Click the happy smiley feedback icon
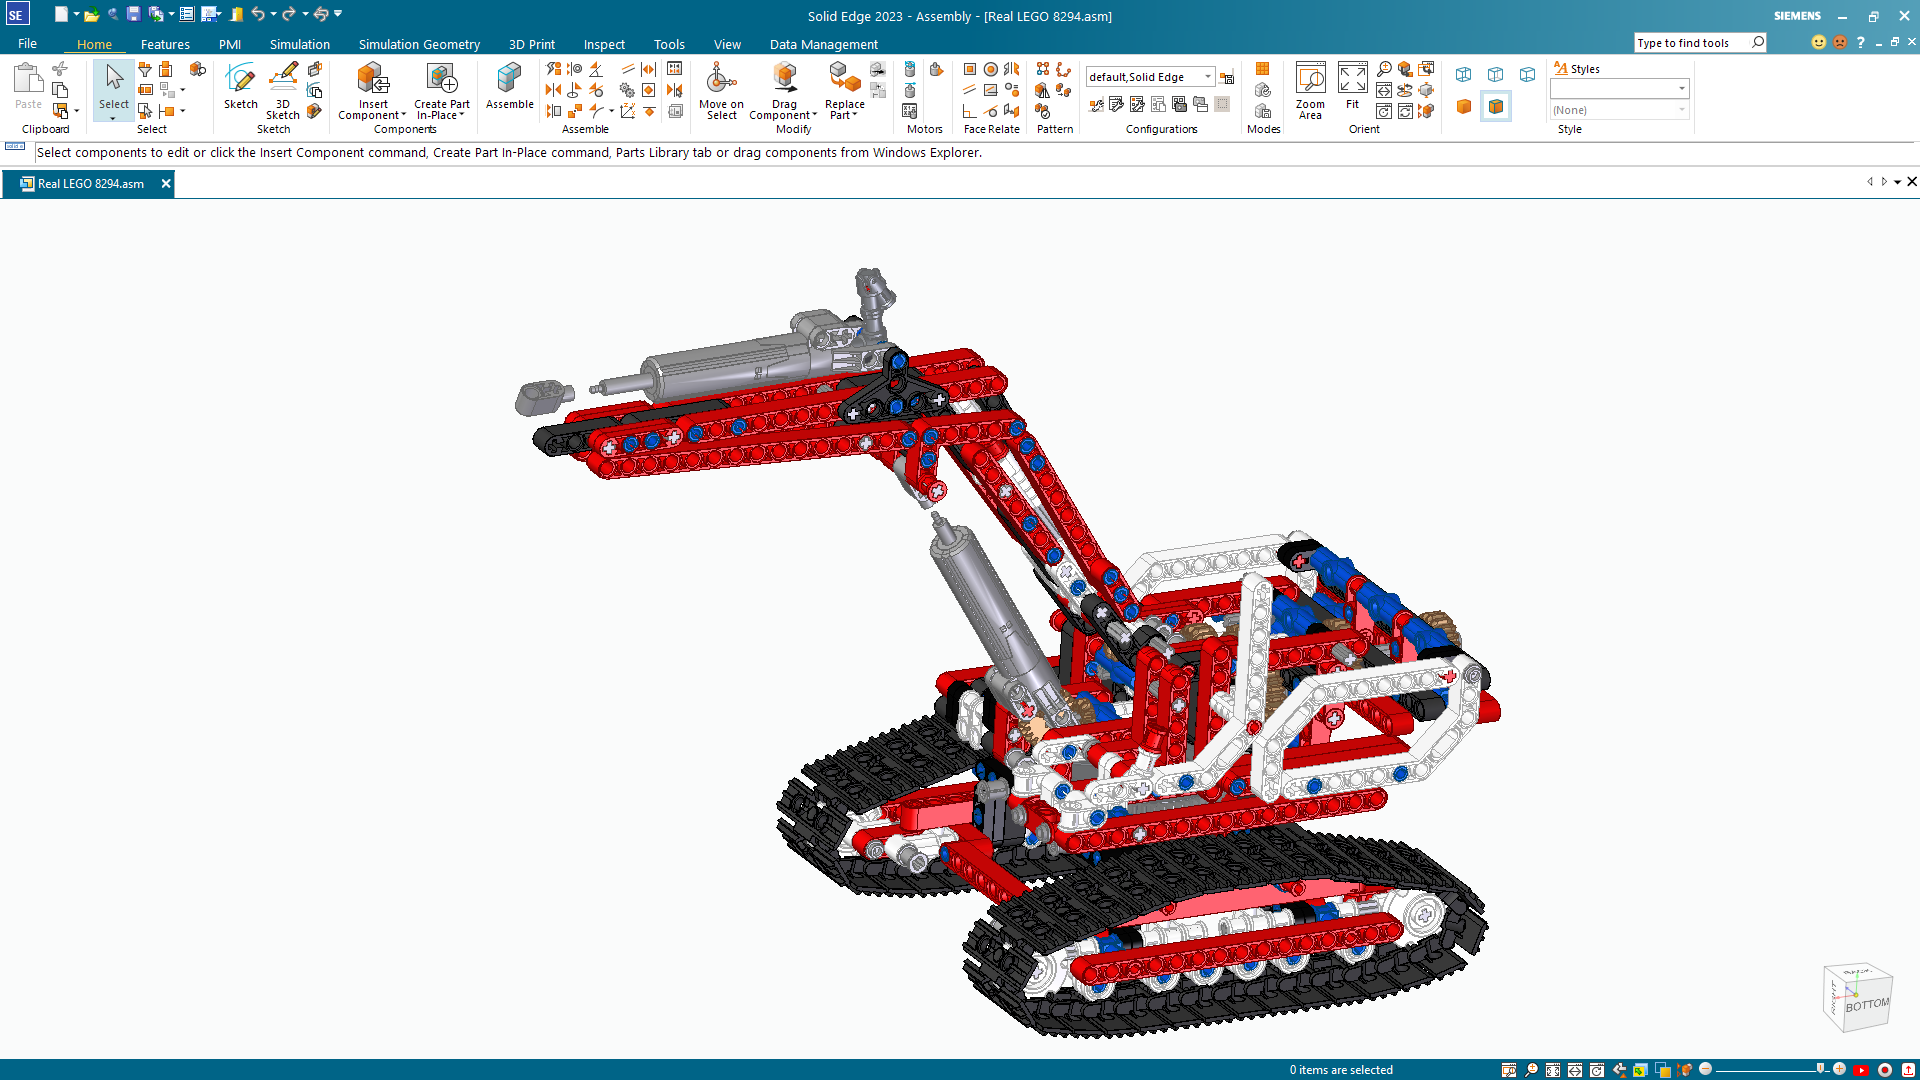The height and width of the screenshot is (1080, 1920). click(x=1818, y=42)
